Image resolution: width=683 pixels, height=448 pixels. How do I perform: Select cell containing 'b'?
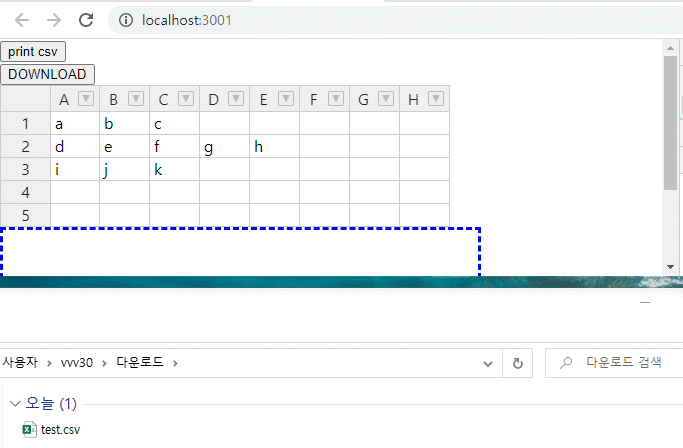[125, 123]
